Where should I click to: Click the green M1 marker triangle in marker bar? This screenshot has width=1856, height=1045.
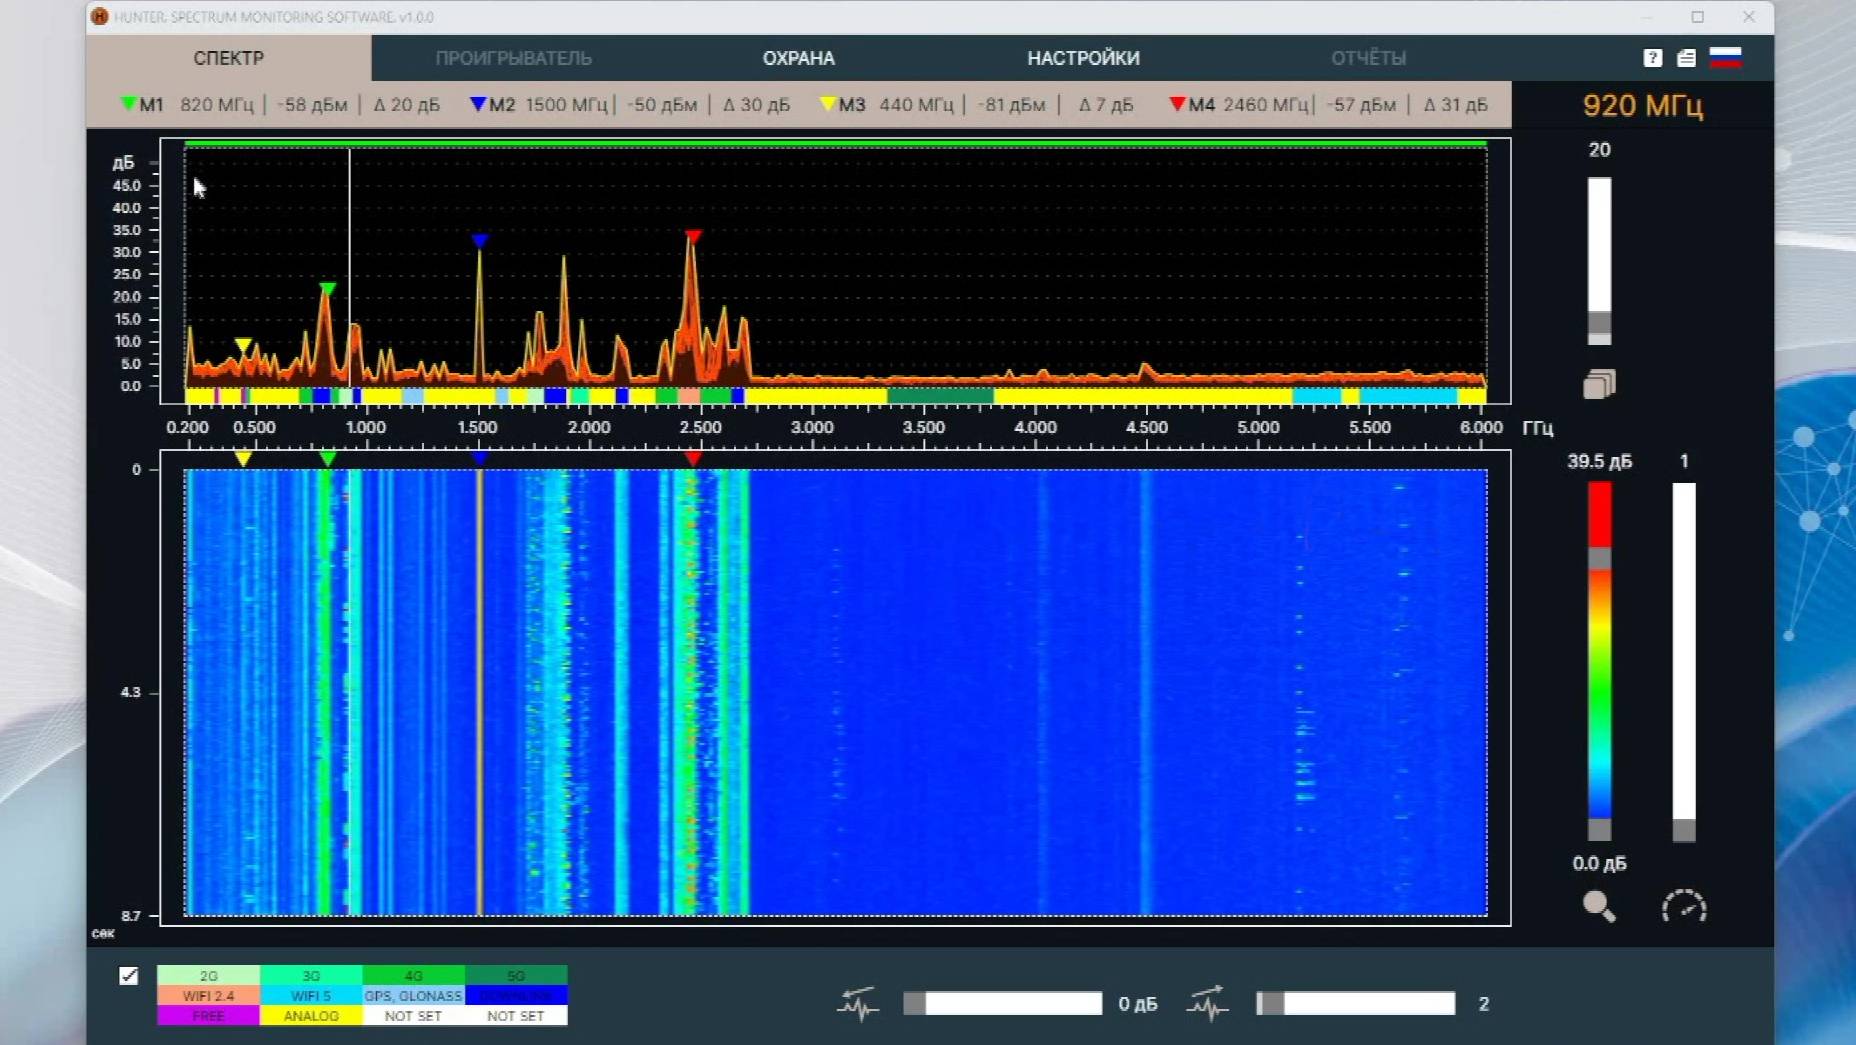pyautogui.click(x=128, y=103)
